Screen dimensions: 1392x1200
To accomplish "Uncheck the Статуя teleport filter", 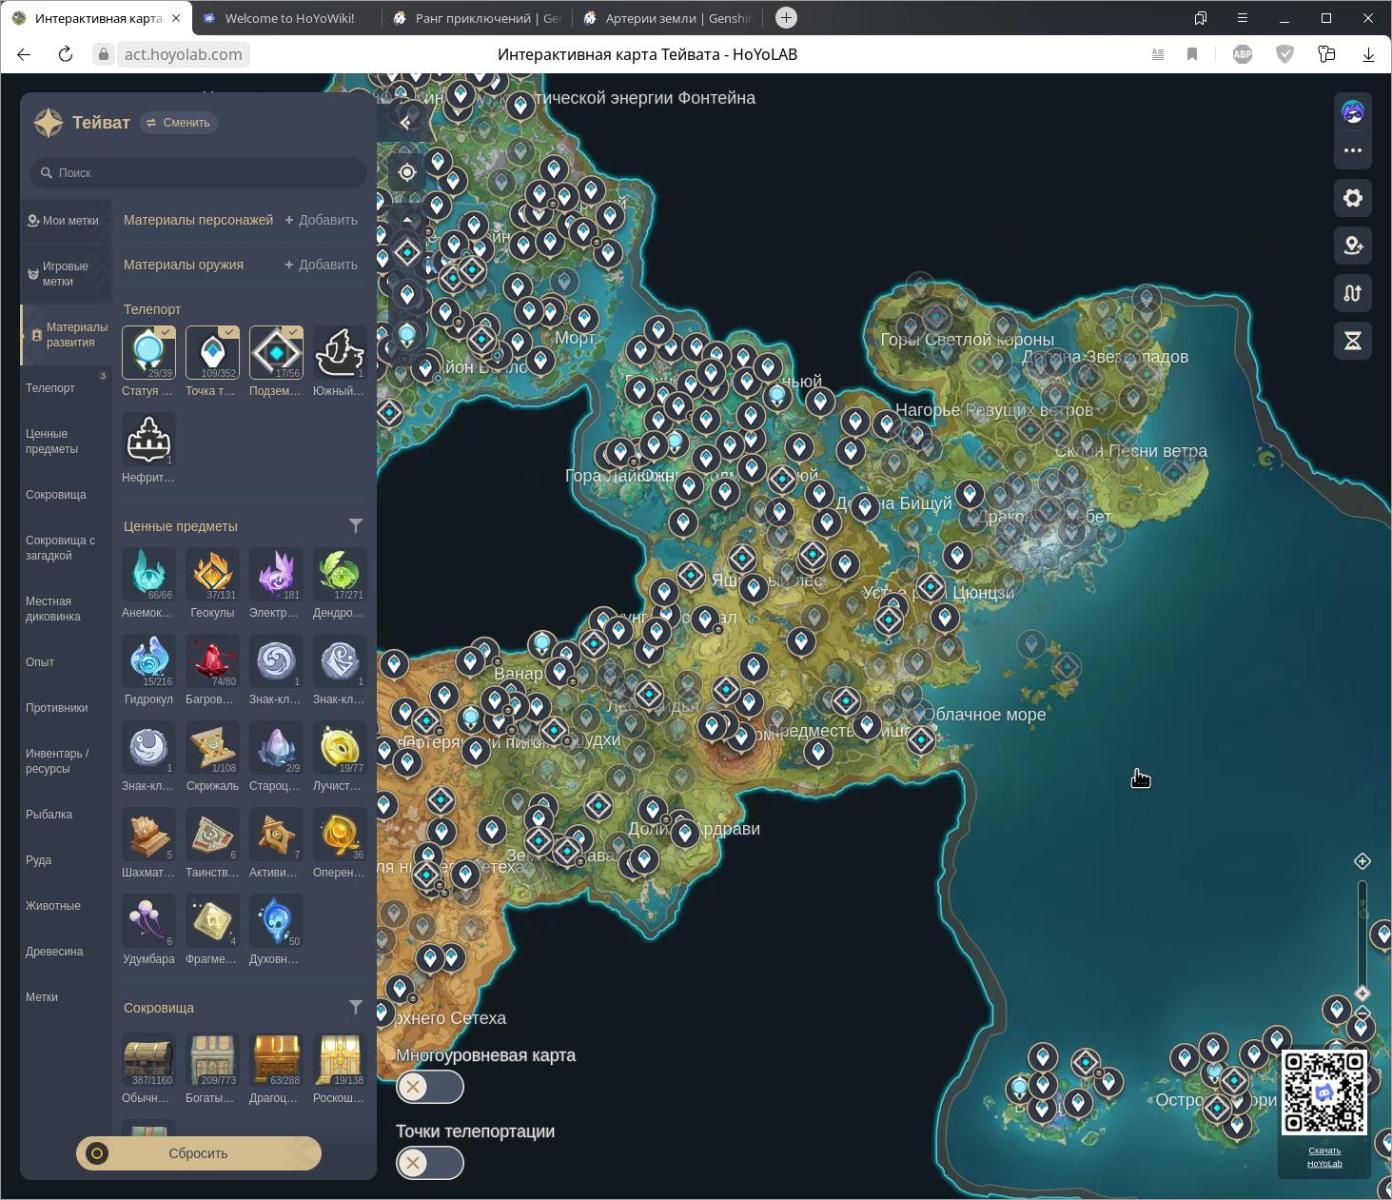I will [x=148, y=353].
